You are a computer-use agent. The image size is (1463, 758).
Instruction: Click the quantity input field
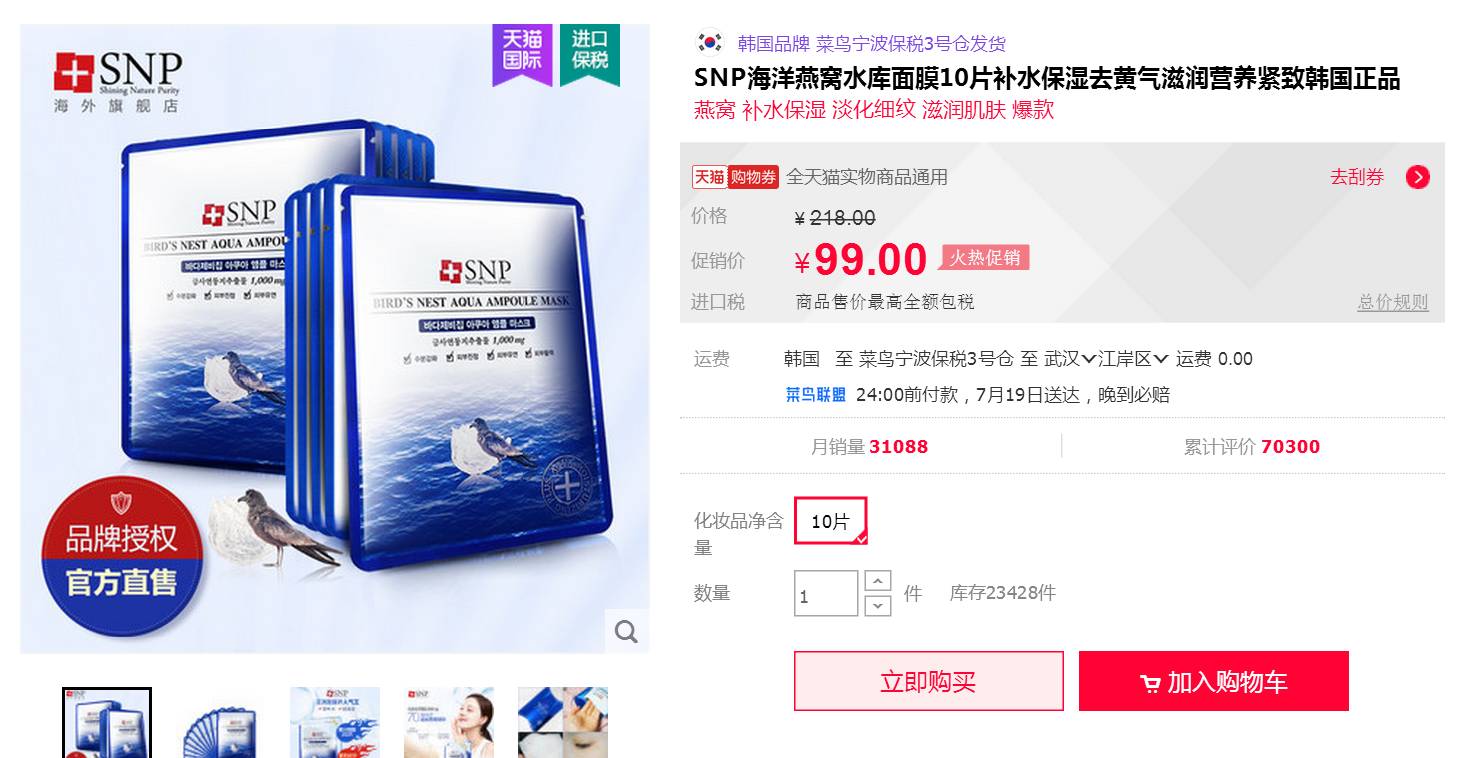pos(826,594)
